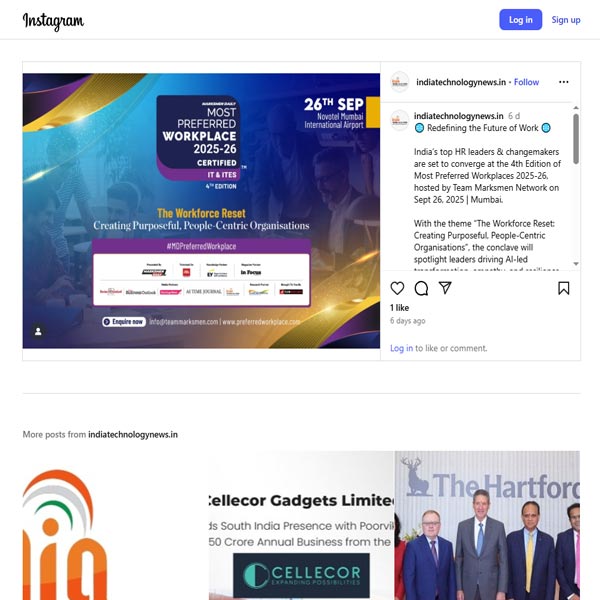Click the tagged people icon on image
The height and width of the screenshot is (600, 600).
coord(38,331)
